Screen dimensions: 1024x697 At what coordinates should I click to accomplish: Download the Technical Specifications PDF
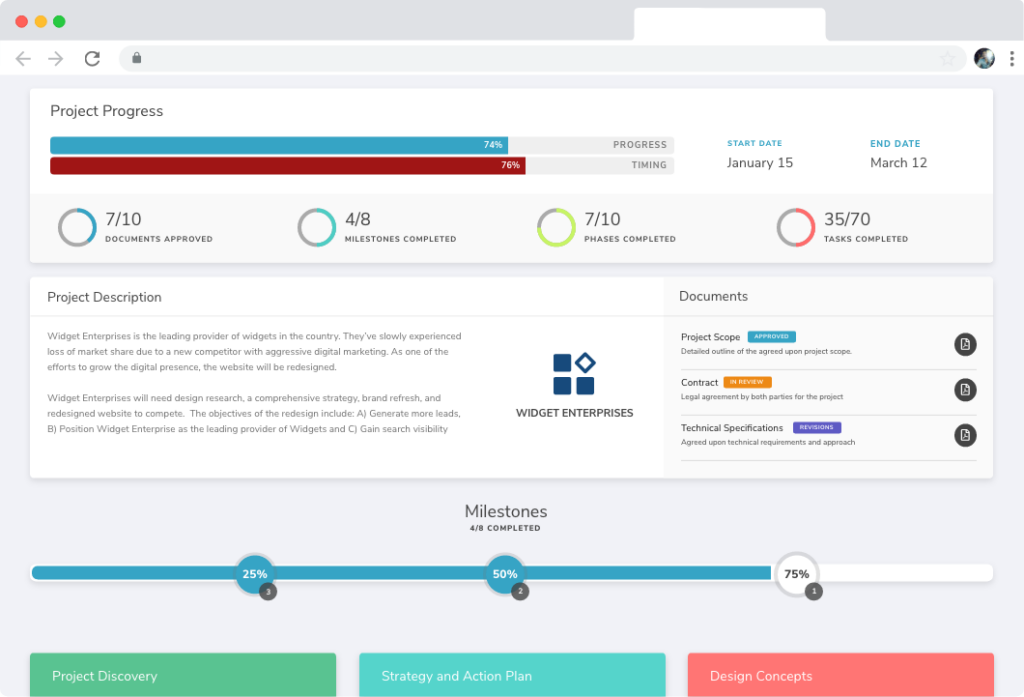[x=965, y=436]
